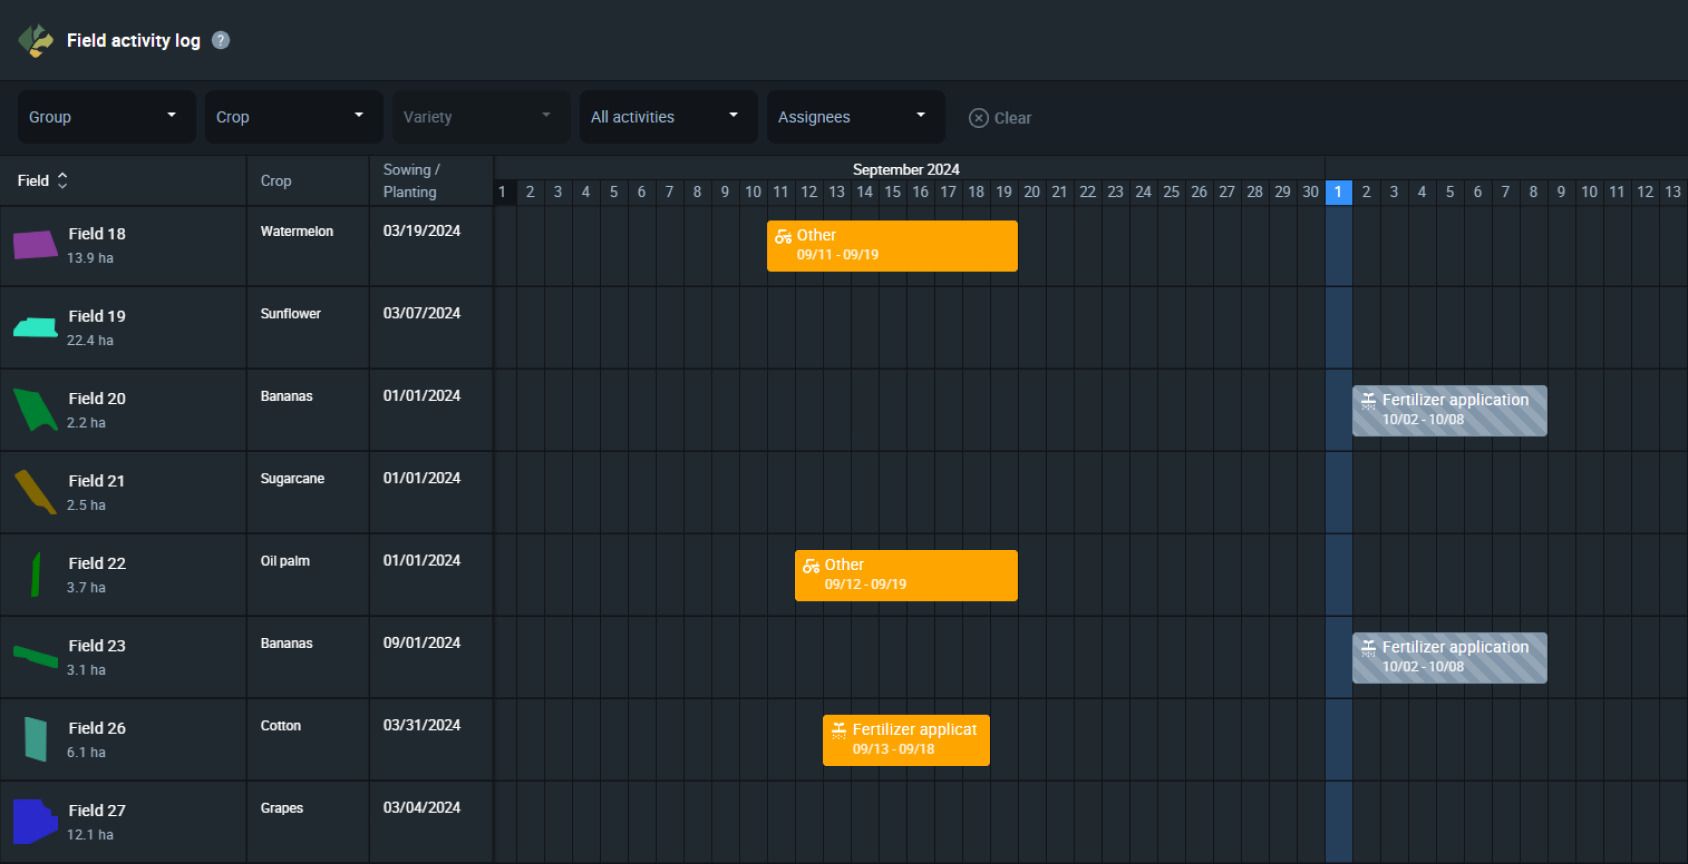Click the Crop column header
Viewport: 1688px width, 864px height.
tap(276, 181)
